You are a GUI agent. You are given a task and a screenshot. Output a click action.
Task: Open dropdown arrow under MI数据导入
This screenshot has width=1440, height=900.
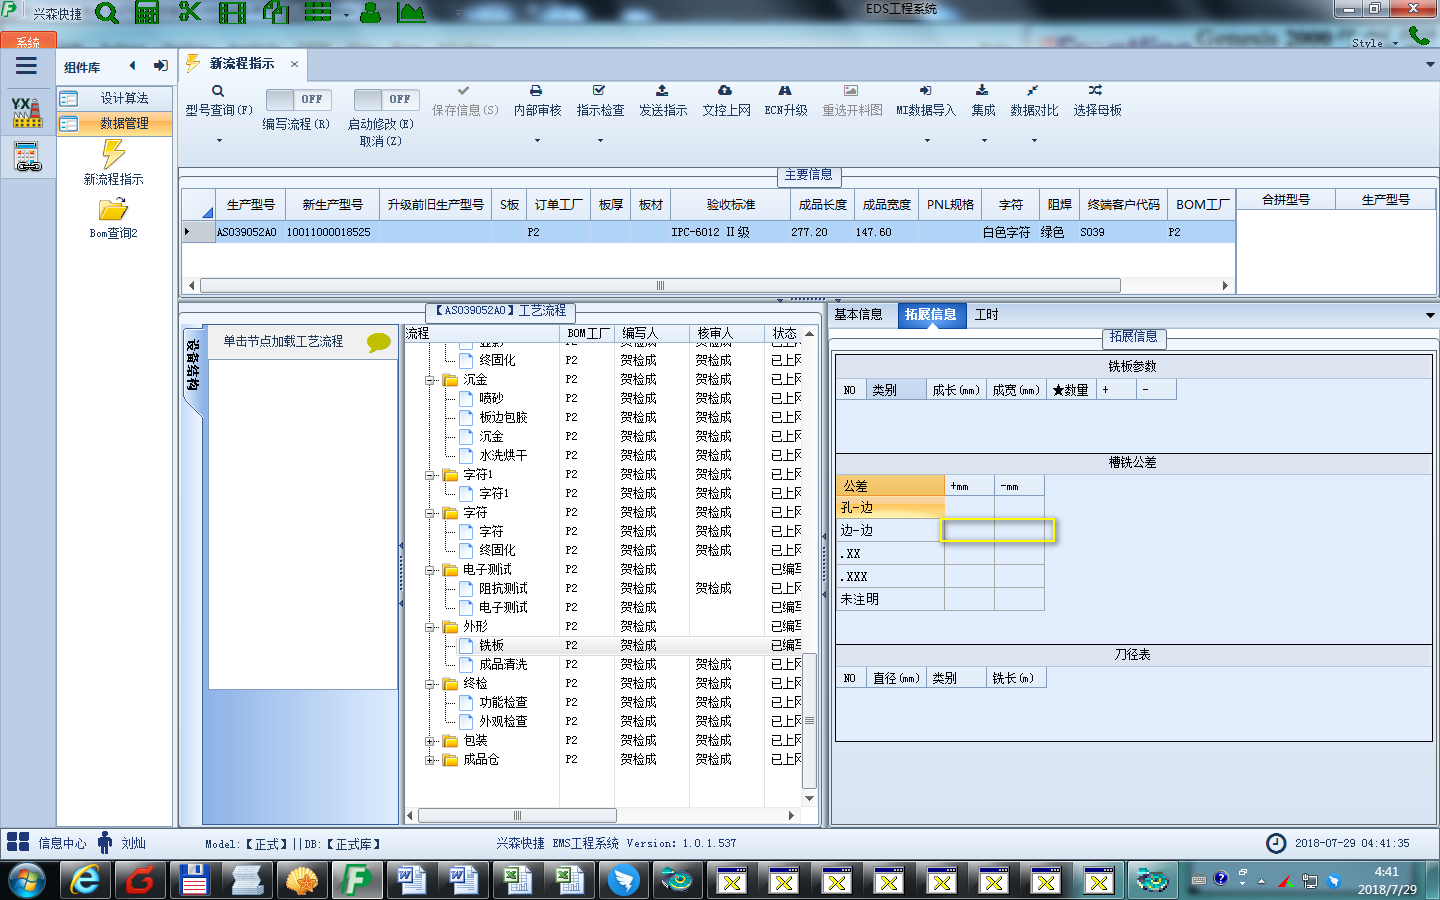tap(927, 140)
